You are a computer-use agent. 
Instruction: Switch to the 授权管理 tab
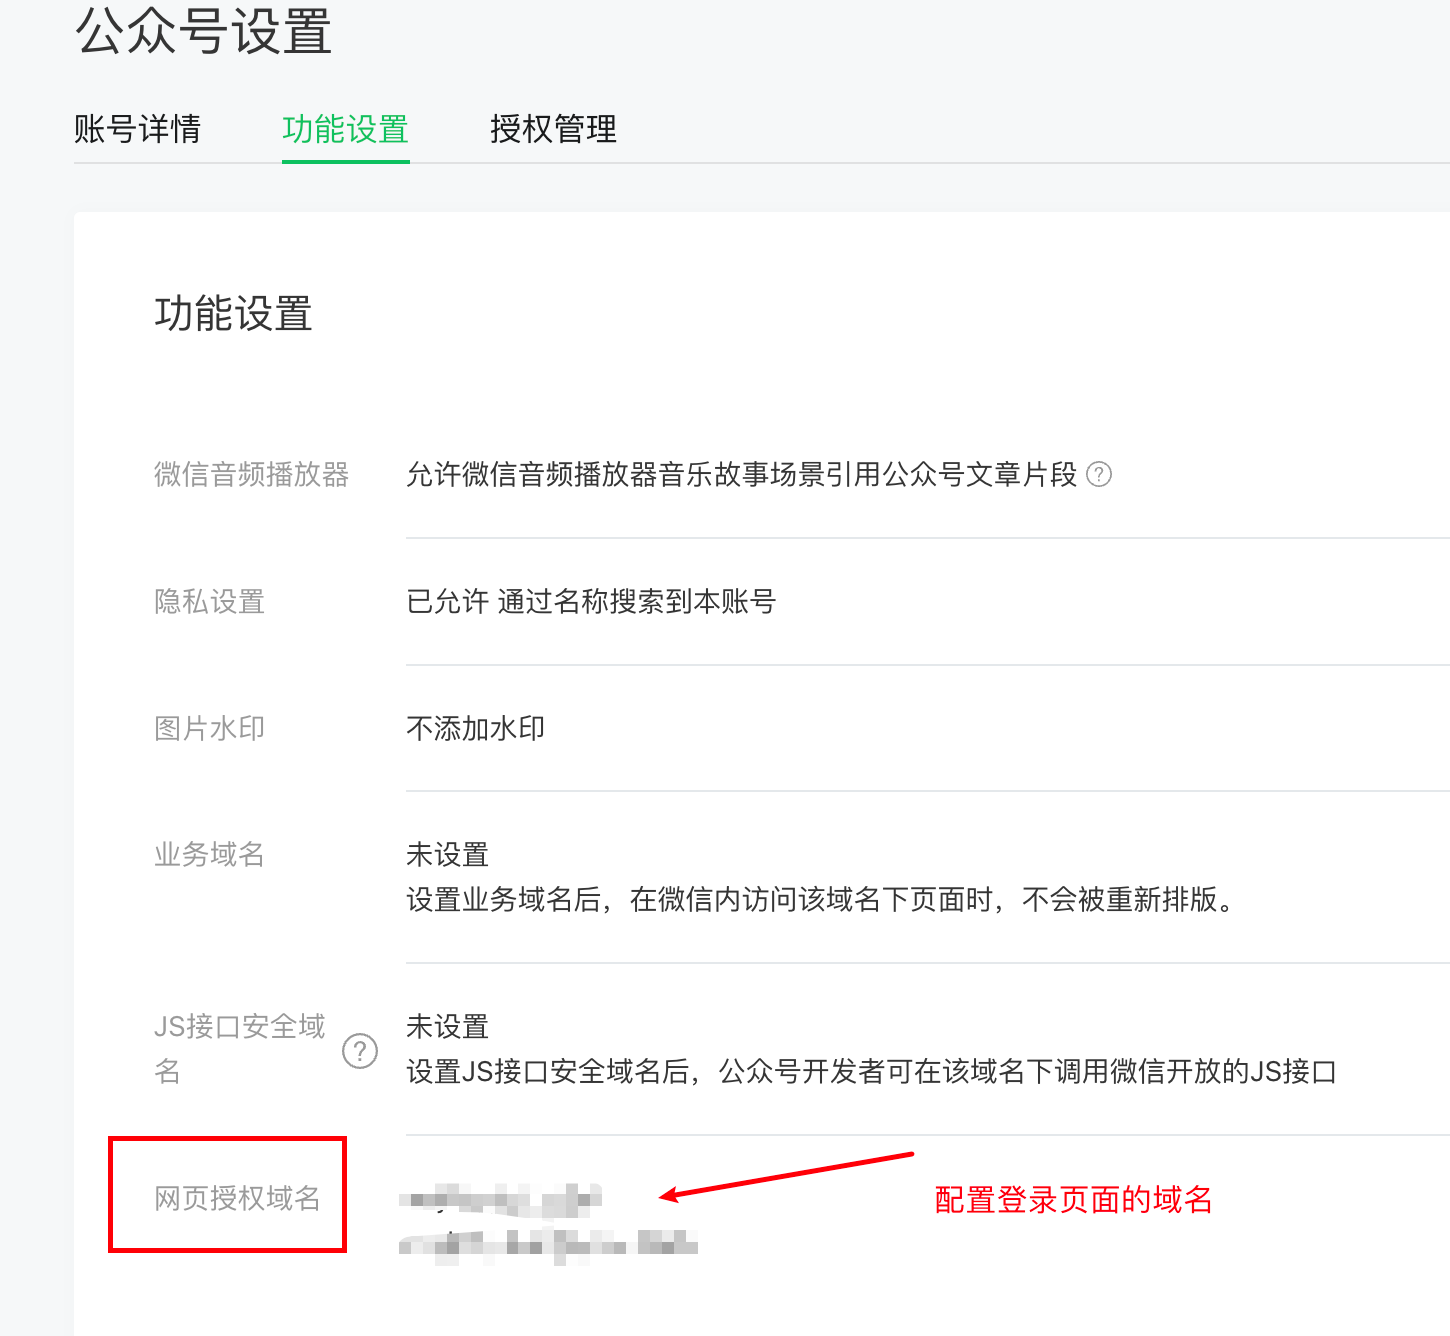553,129
